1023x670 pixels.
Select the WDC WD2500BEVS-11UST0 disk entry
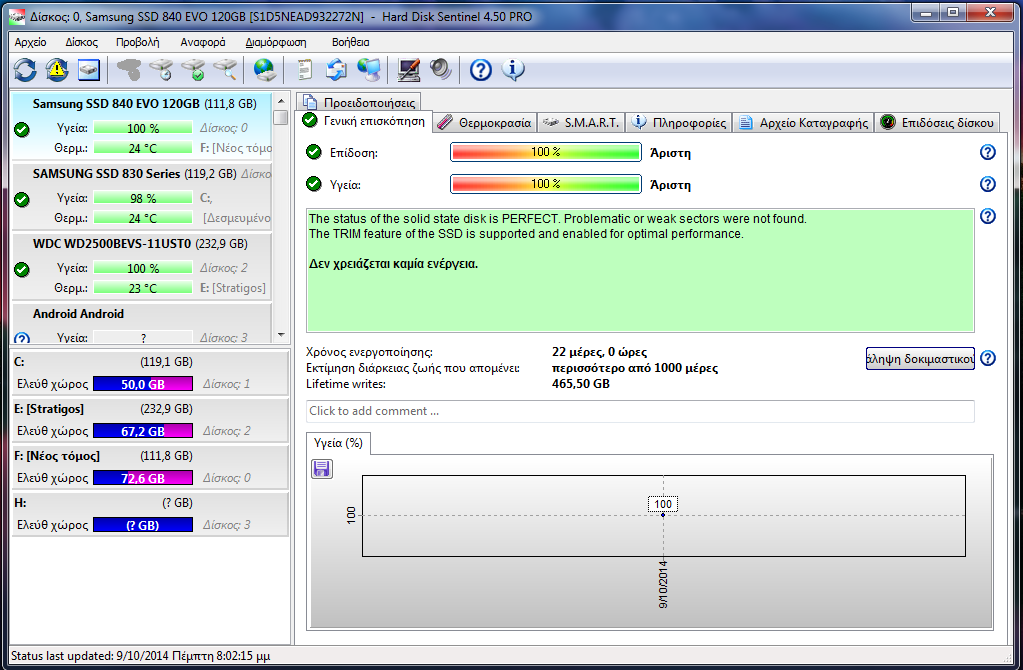pos(142,266)
